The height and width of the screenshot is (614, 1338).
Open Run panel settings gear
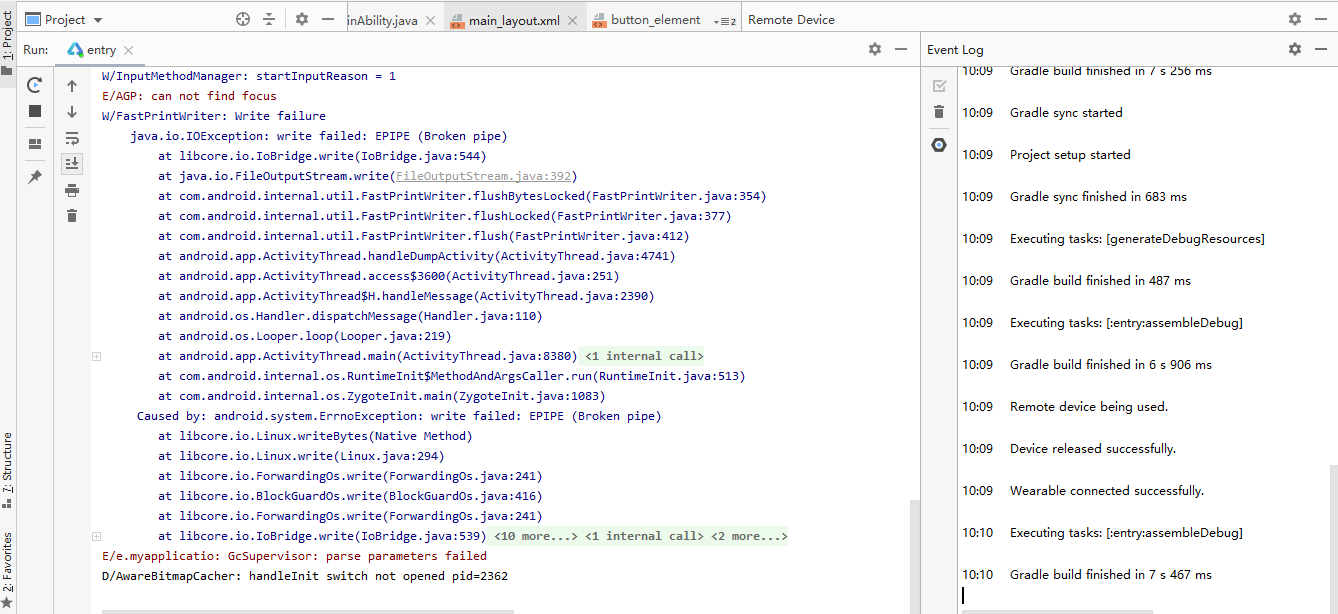point(875,49)
